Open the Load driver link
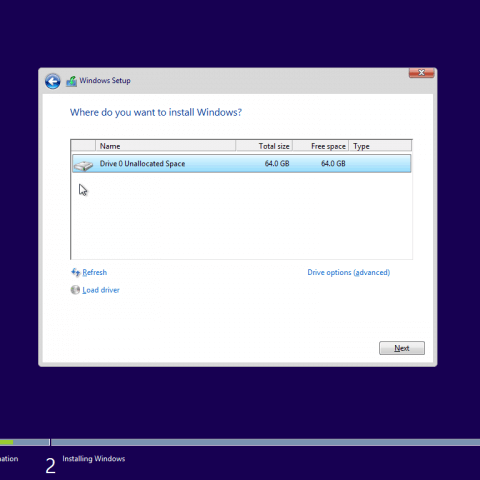The height and width of the screenshot is (480, 480). 101,290
